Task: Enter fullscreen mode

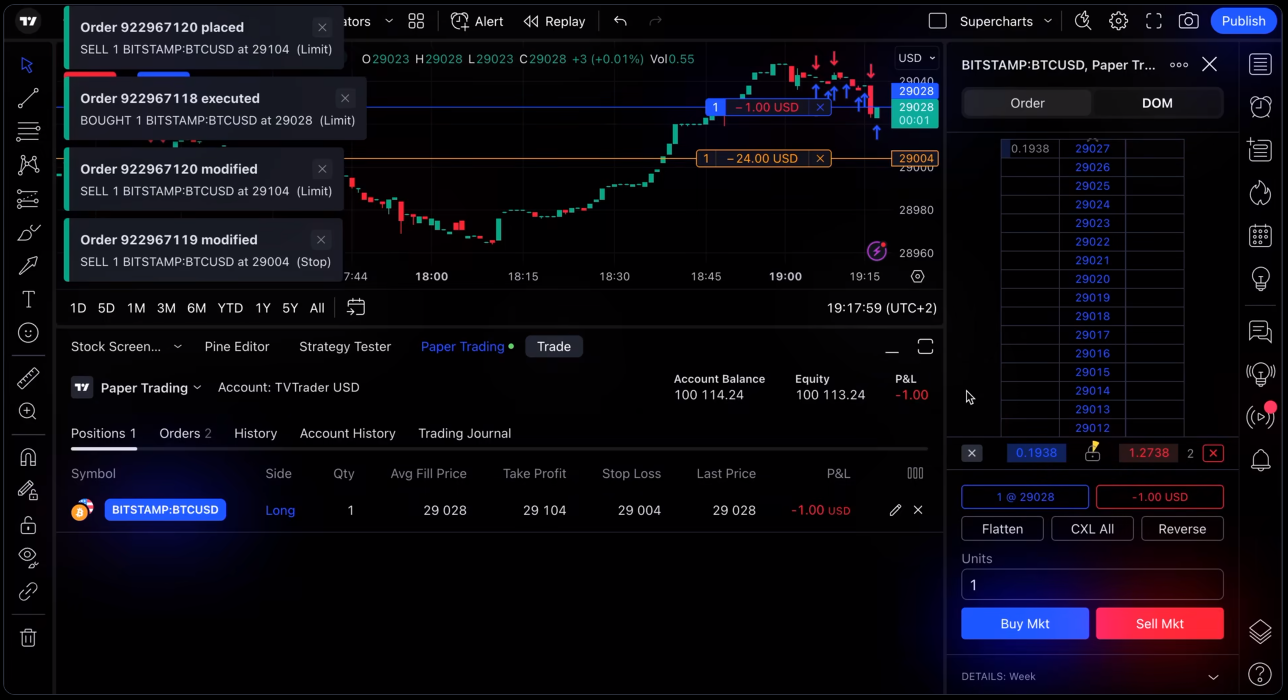Action: click(x=1153, y=21)
